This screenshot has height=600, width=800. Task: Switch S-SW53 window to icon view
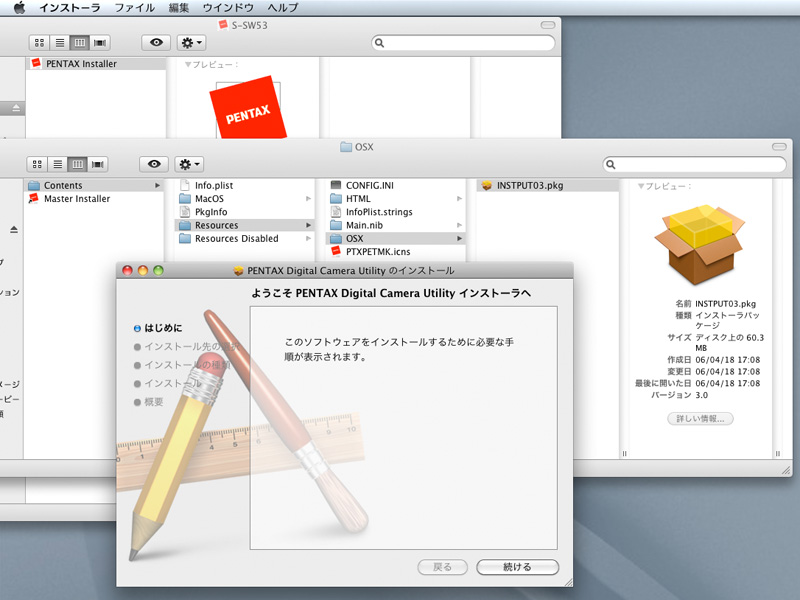click(39, 43)
